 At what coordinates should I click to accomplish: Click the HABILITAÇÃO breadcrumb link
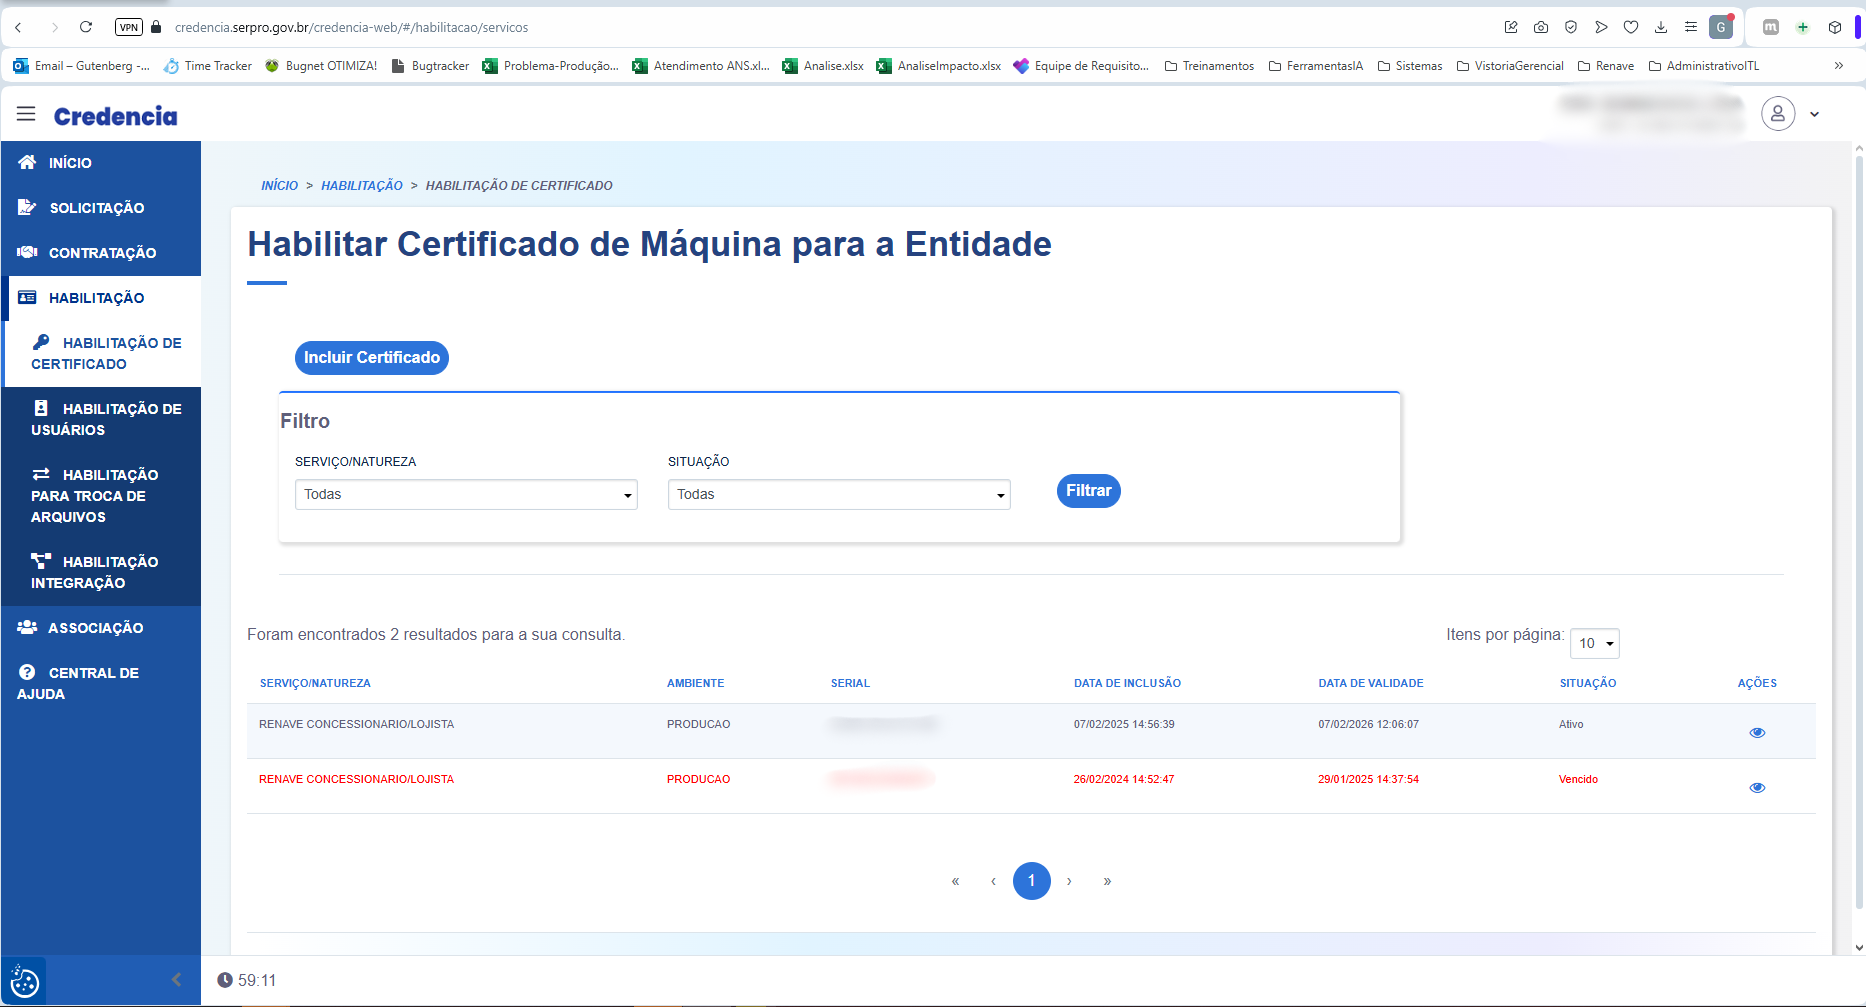pos(361,186)
